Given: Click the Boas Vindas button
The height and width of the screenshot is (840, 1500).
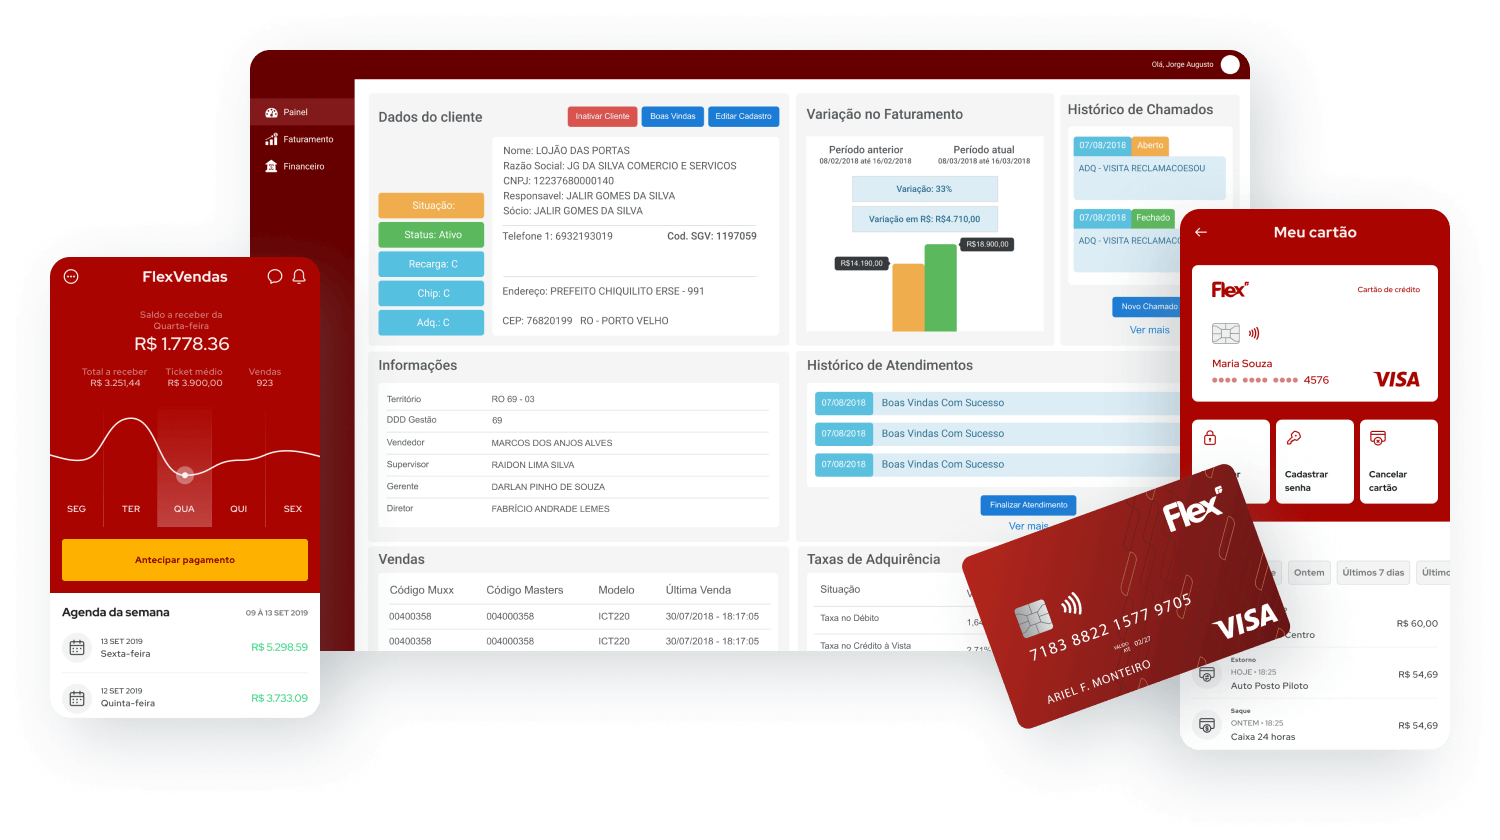Looking at the screenshot, I should [x=673, y=116].
